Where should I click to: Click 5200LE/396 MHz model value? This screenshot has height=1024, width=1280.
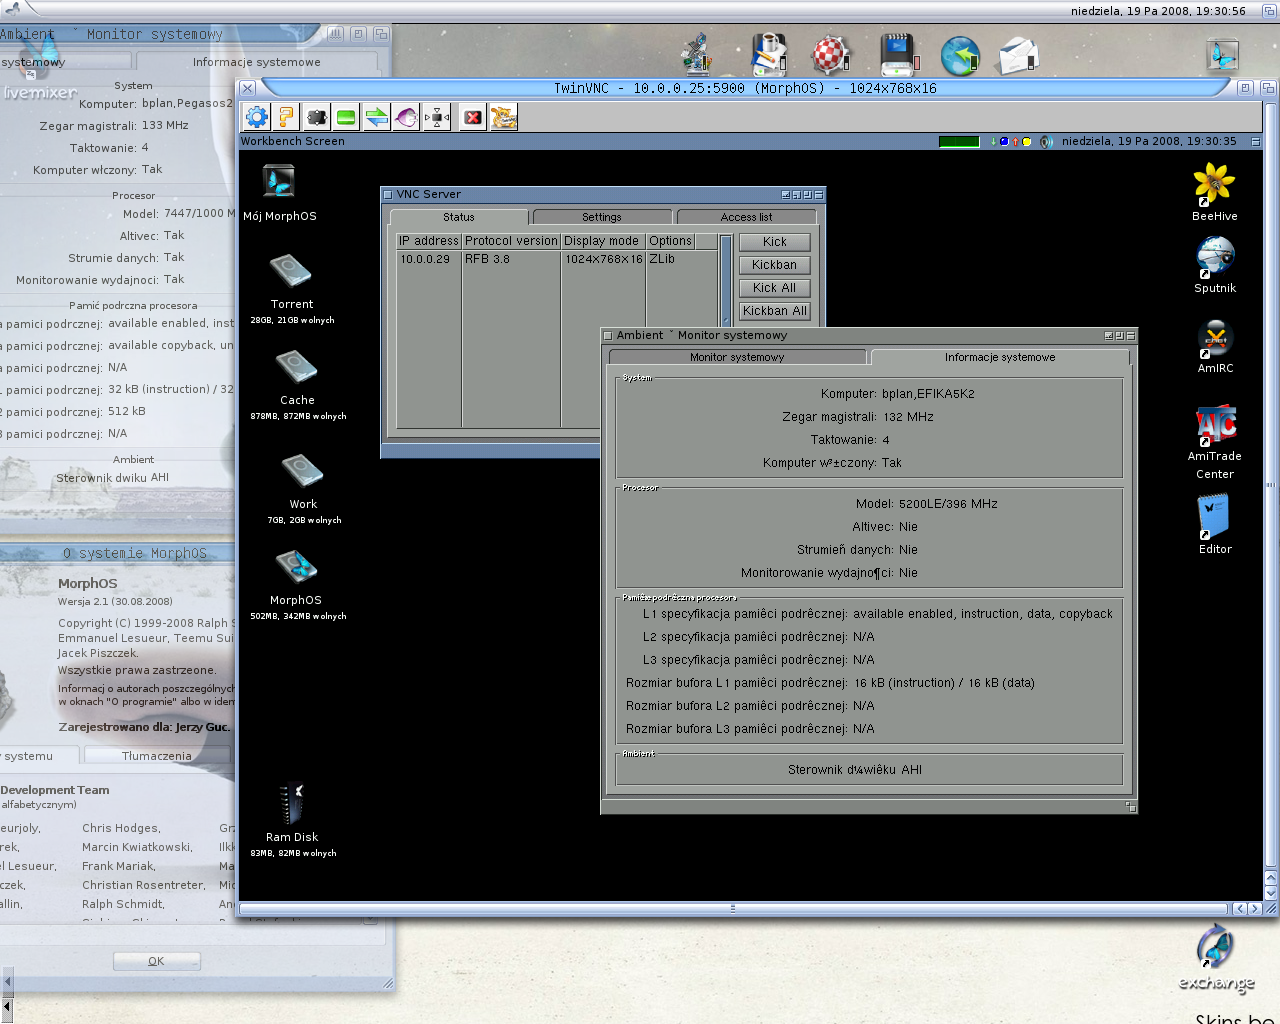tap(948, 504)
